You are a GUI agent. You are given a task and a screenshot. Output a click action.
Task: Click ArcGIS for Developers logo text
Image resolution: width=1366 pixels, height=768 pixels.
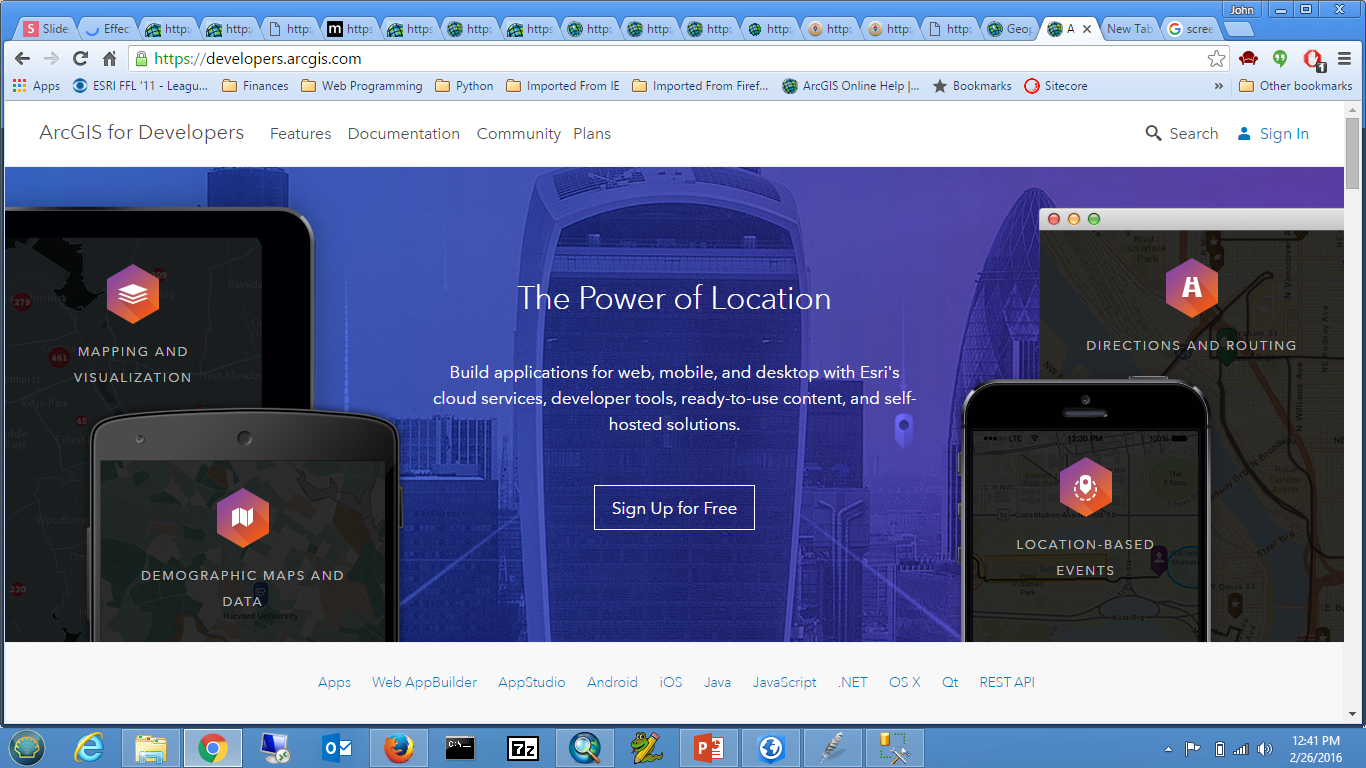[141, 132]
